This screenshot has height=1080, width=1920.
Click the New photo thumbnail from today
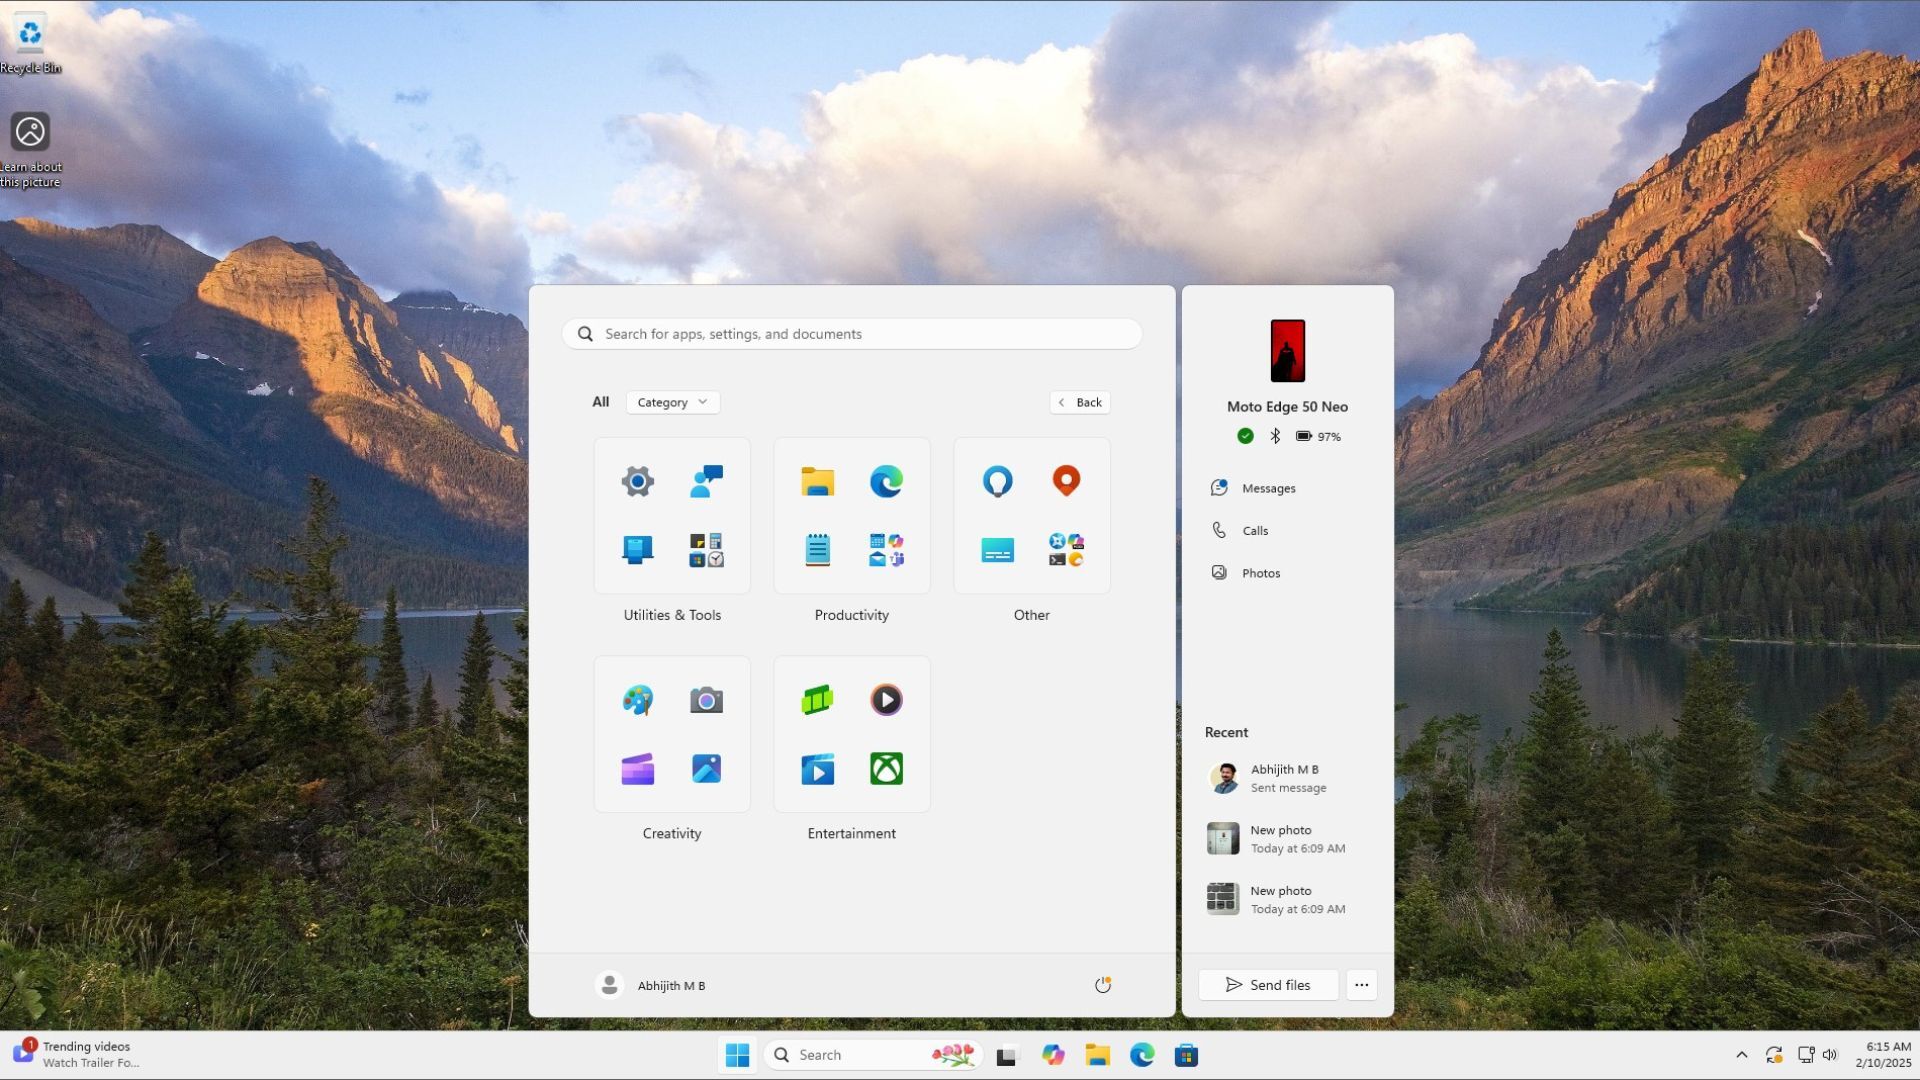(x=1221, y=837)
